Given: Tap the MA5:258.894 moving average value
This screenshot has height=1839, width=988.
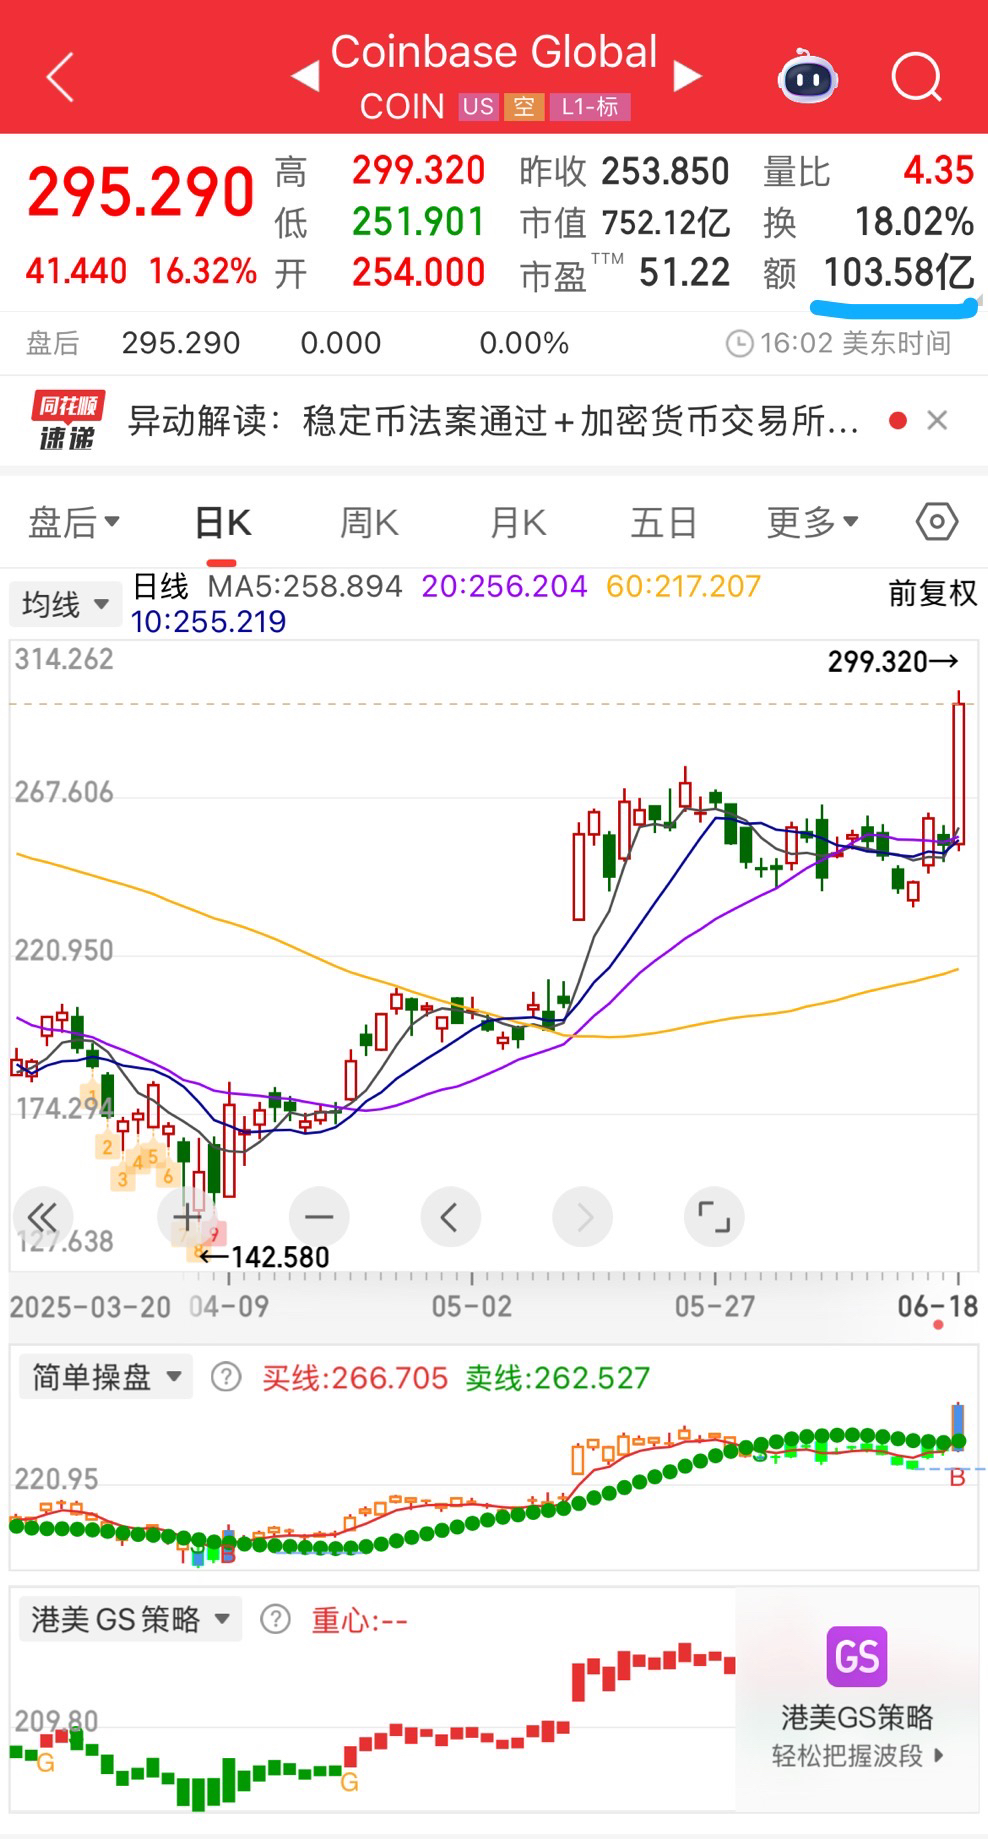Looking at the screenshot, I should tap(305, 586).
